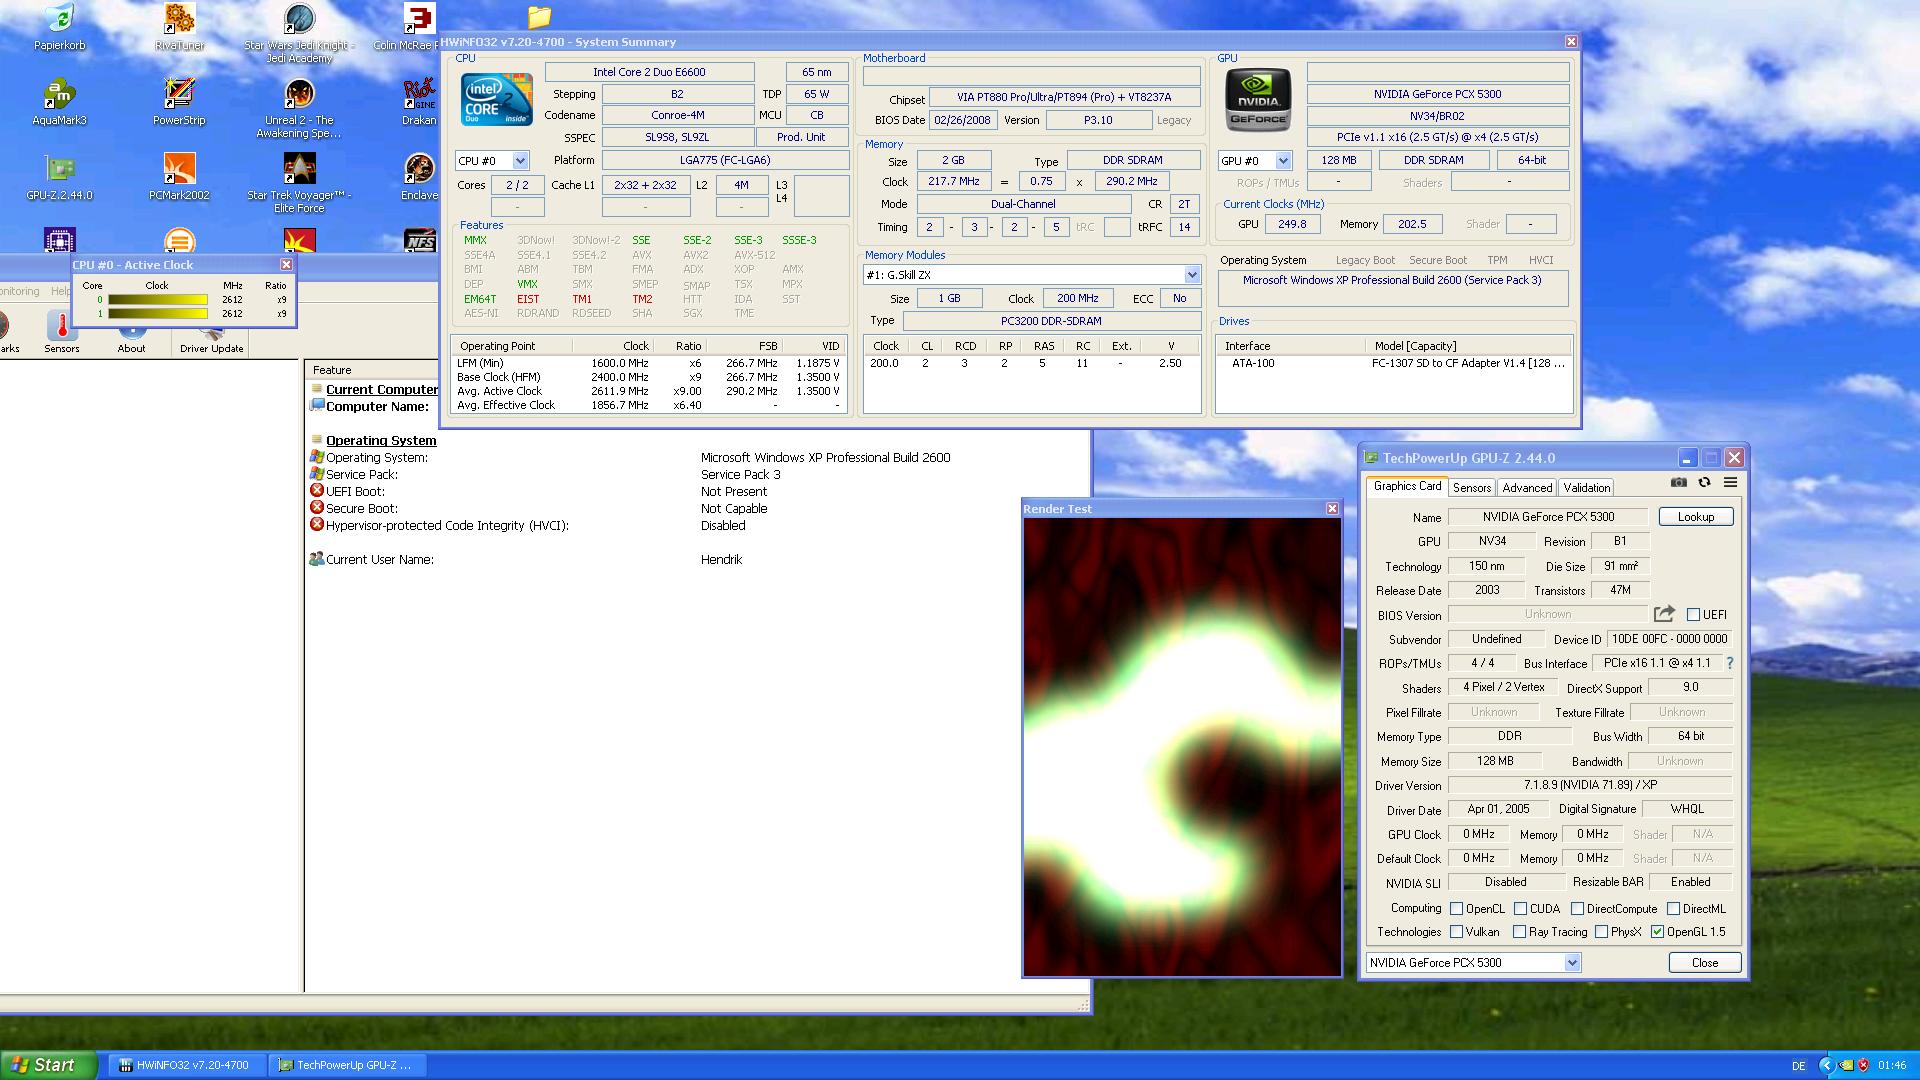Switch to the Advanced tab in GPU-Z
The image size is (1920, 1080).
click(1527, 488)
